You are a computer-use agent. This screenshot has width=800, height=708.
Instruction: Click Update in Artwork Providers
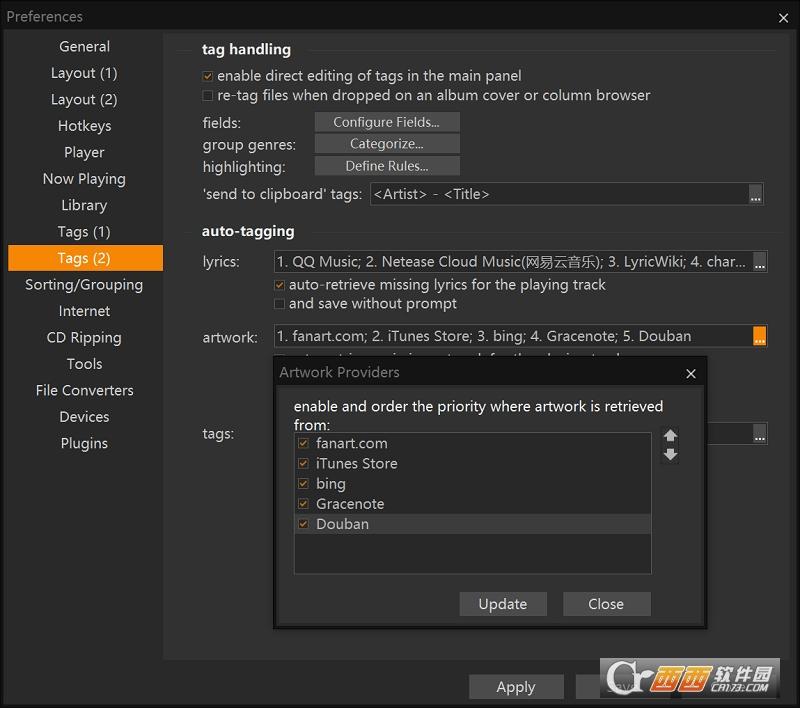(503, 604)
